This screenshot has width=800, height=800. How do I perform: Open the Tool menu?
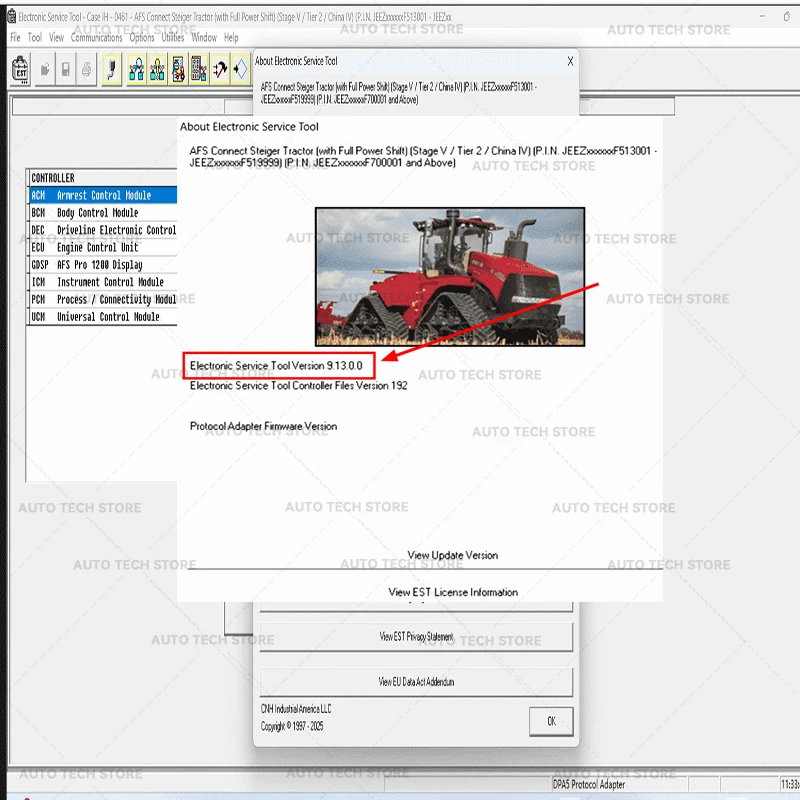[x=35, y=37]
